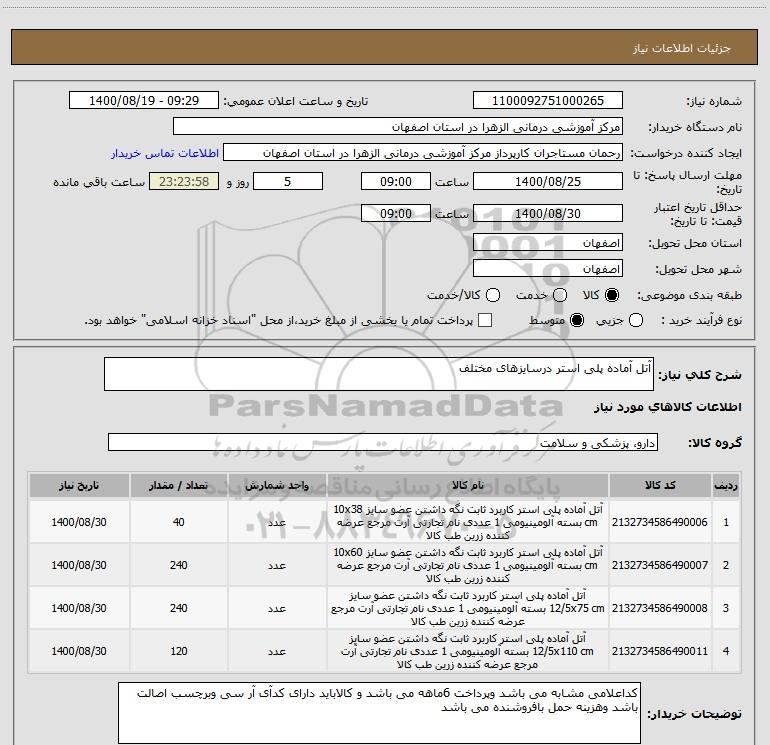Image resolution: width=770 pixels, height=745 pixels.
Task: Toggle the اسناد خزانه اسلامی payment checkbox
Action: tap(485, 320)
